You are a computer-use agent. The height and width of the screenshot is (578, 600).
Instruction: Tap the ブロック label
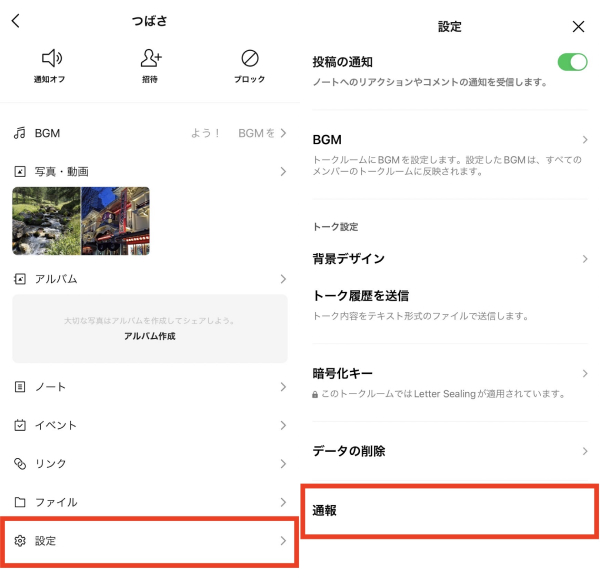pyautogui.click(x=249, y=79)
